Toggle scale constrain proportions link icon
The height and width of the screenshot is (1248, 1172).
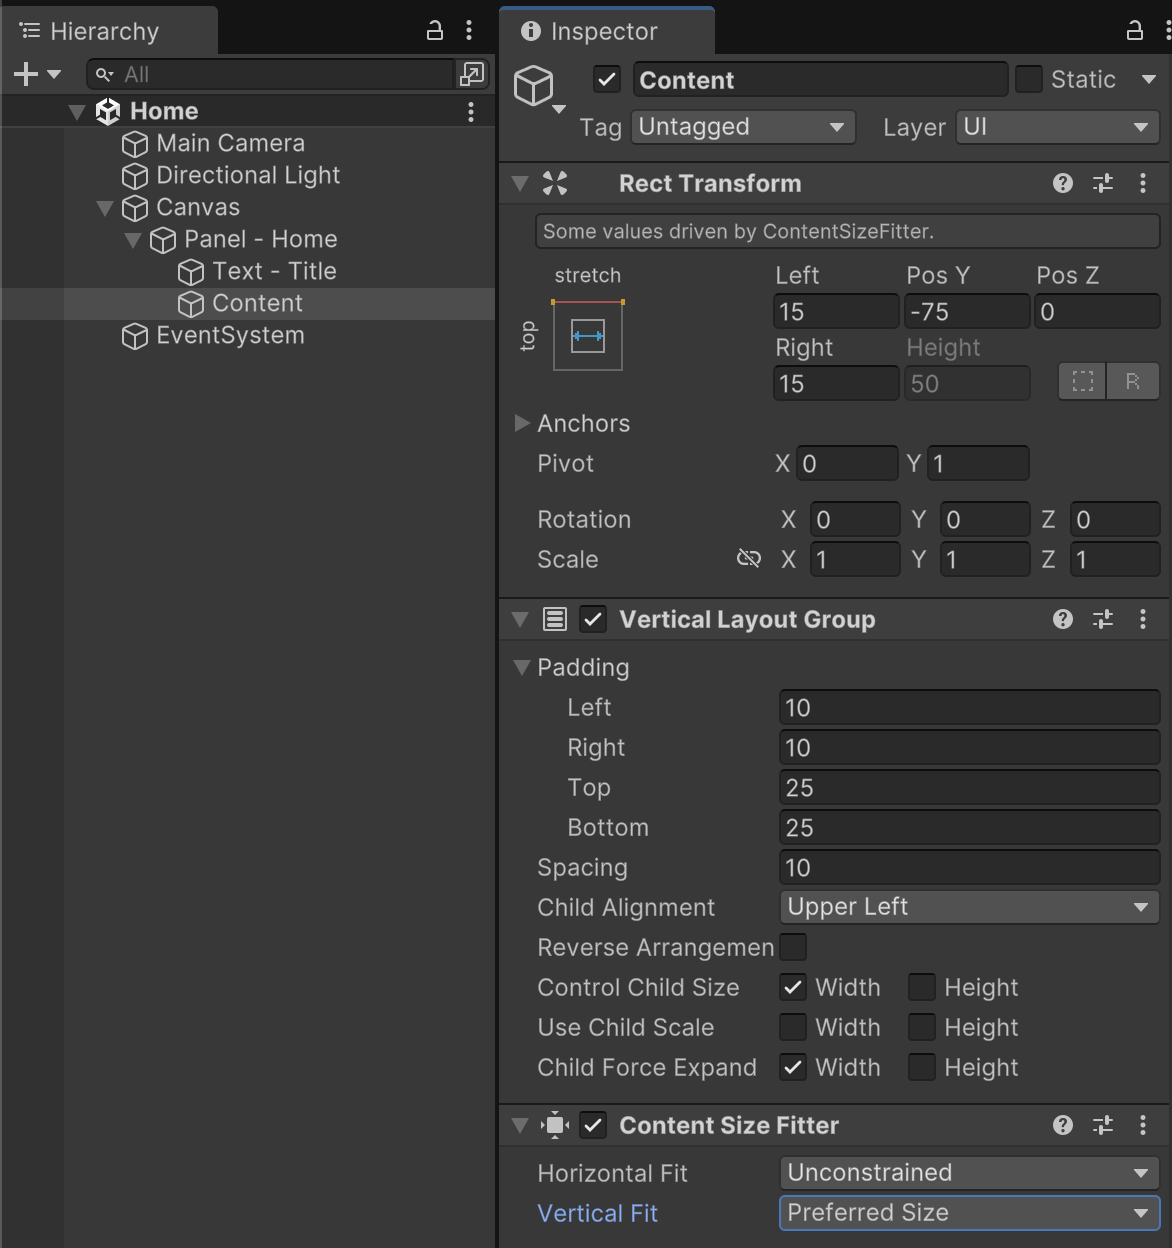click(x=749, y=559)
